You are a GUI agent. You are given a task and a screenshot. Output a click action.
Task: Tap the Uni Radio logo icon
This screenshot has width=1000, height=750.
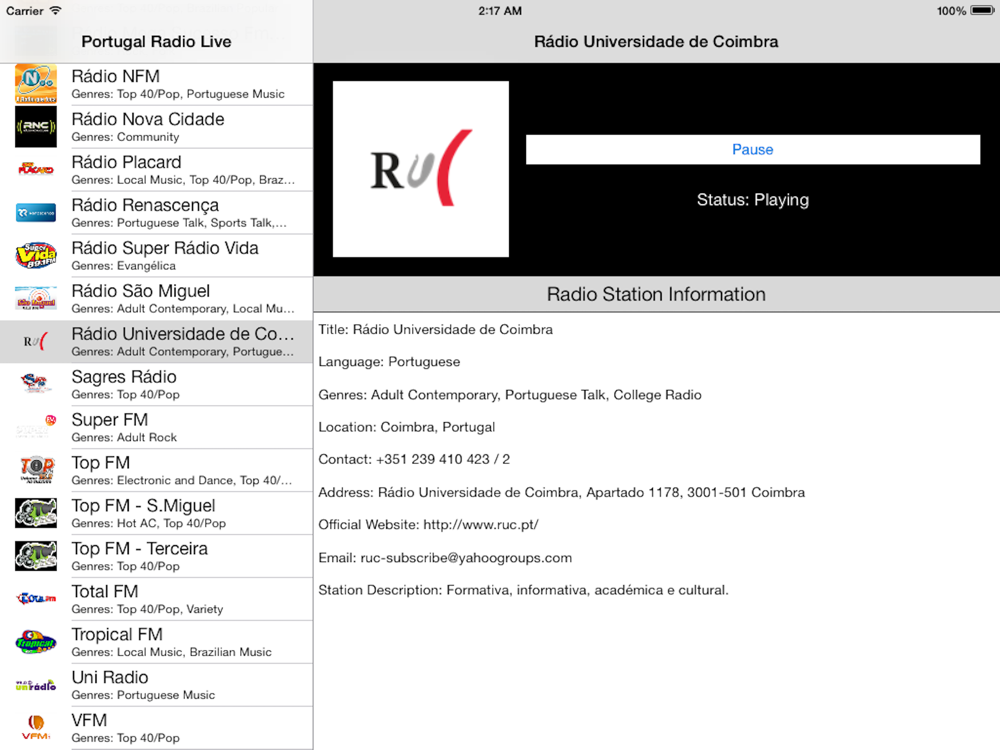point(36,685)
